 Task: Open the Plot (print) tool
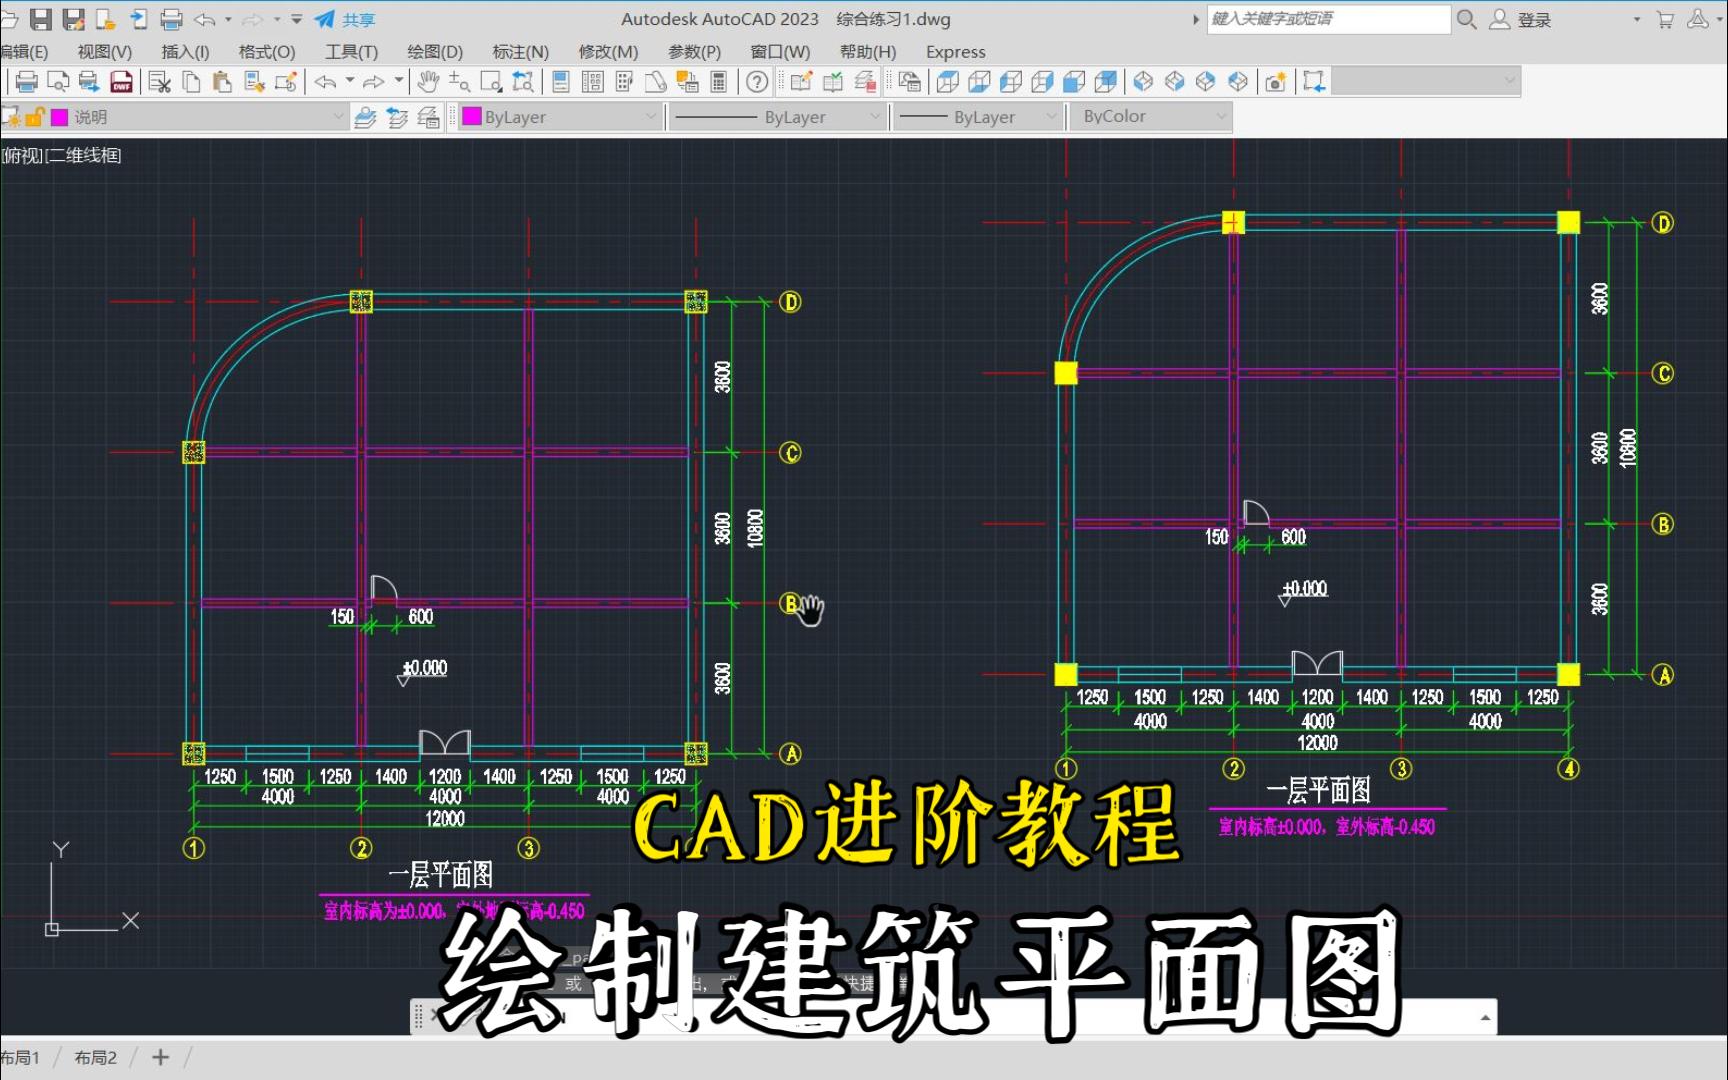point(26,81)
